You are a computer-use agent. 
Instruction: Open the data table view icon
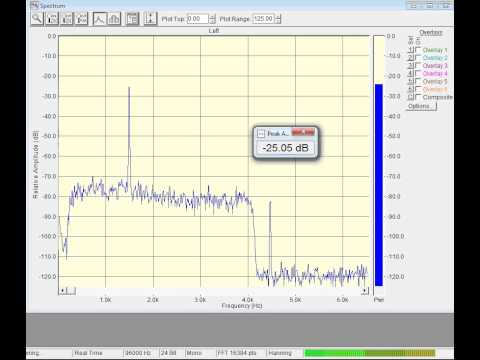coord(132,19)
